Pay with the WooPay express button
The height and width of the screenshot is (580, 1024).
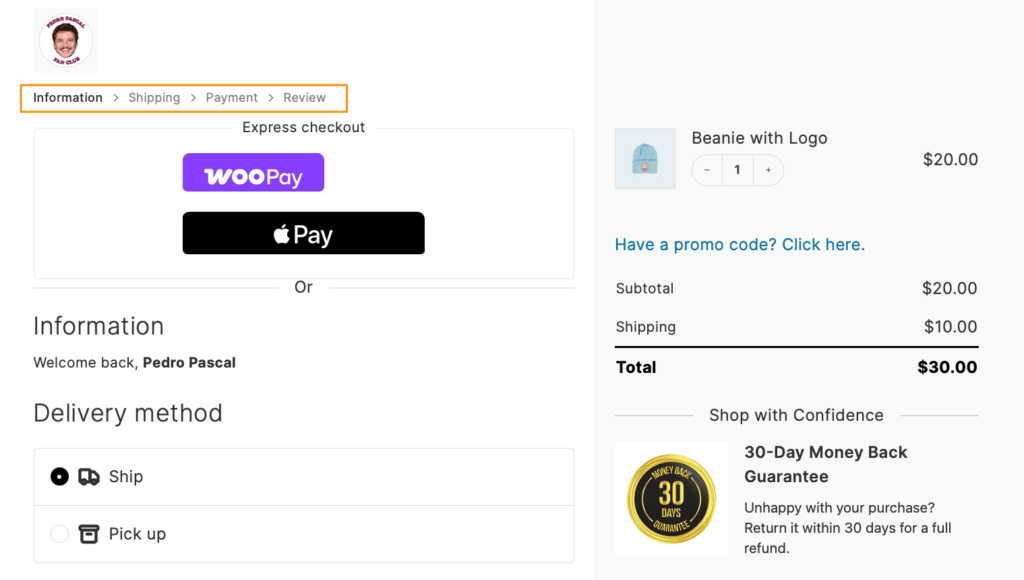[253, 172]
